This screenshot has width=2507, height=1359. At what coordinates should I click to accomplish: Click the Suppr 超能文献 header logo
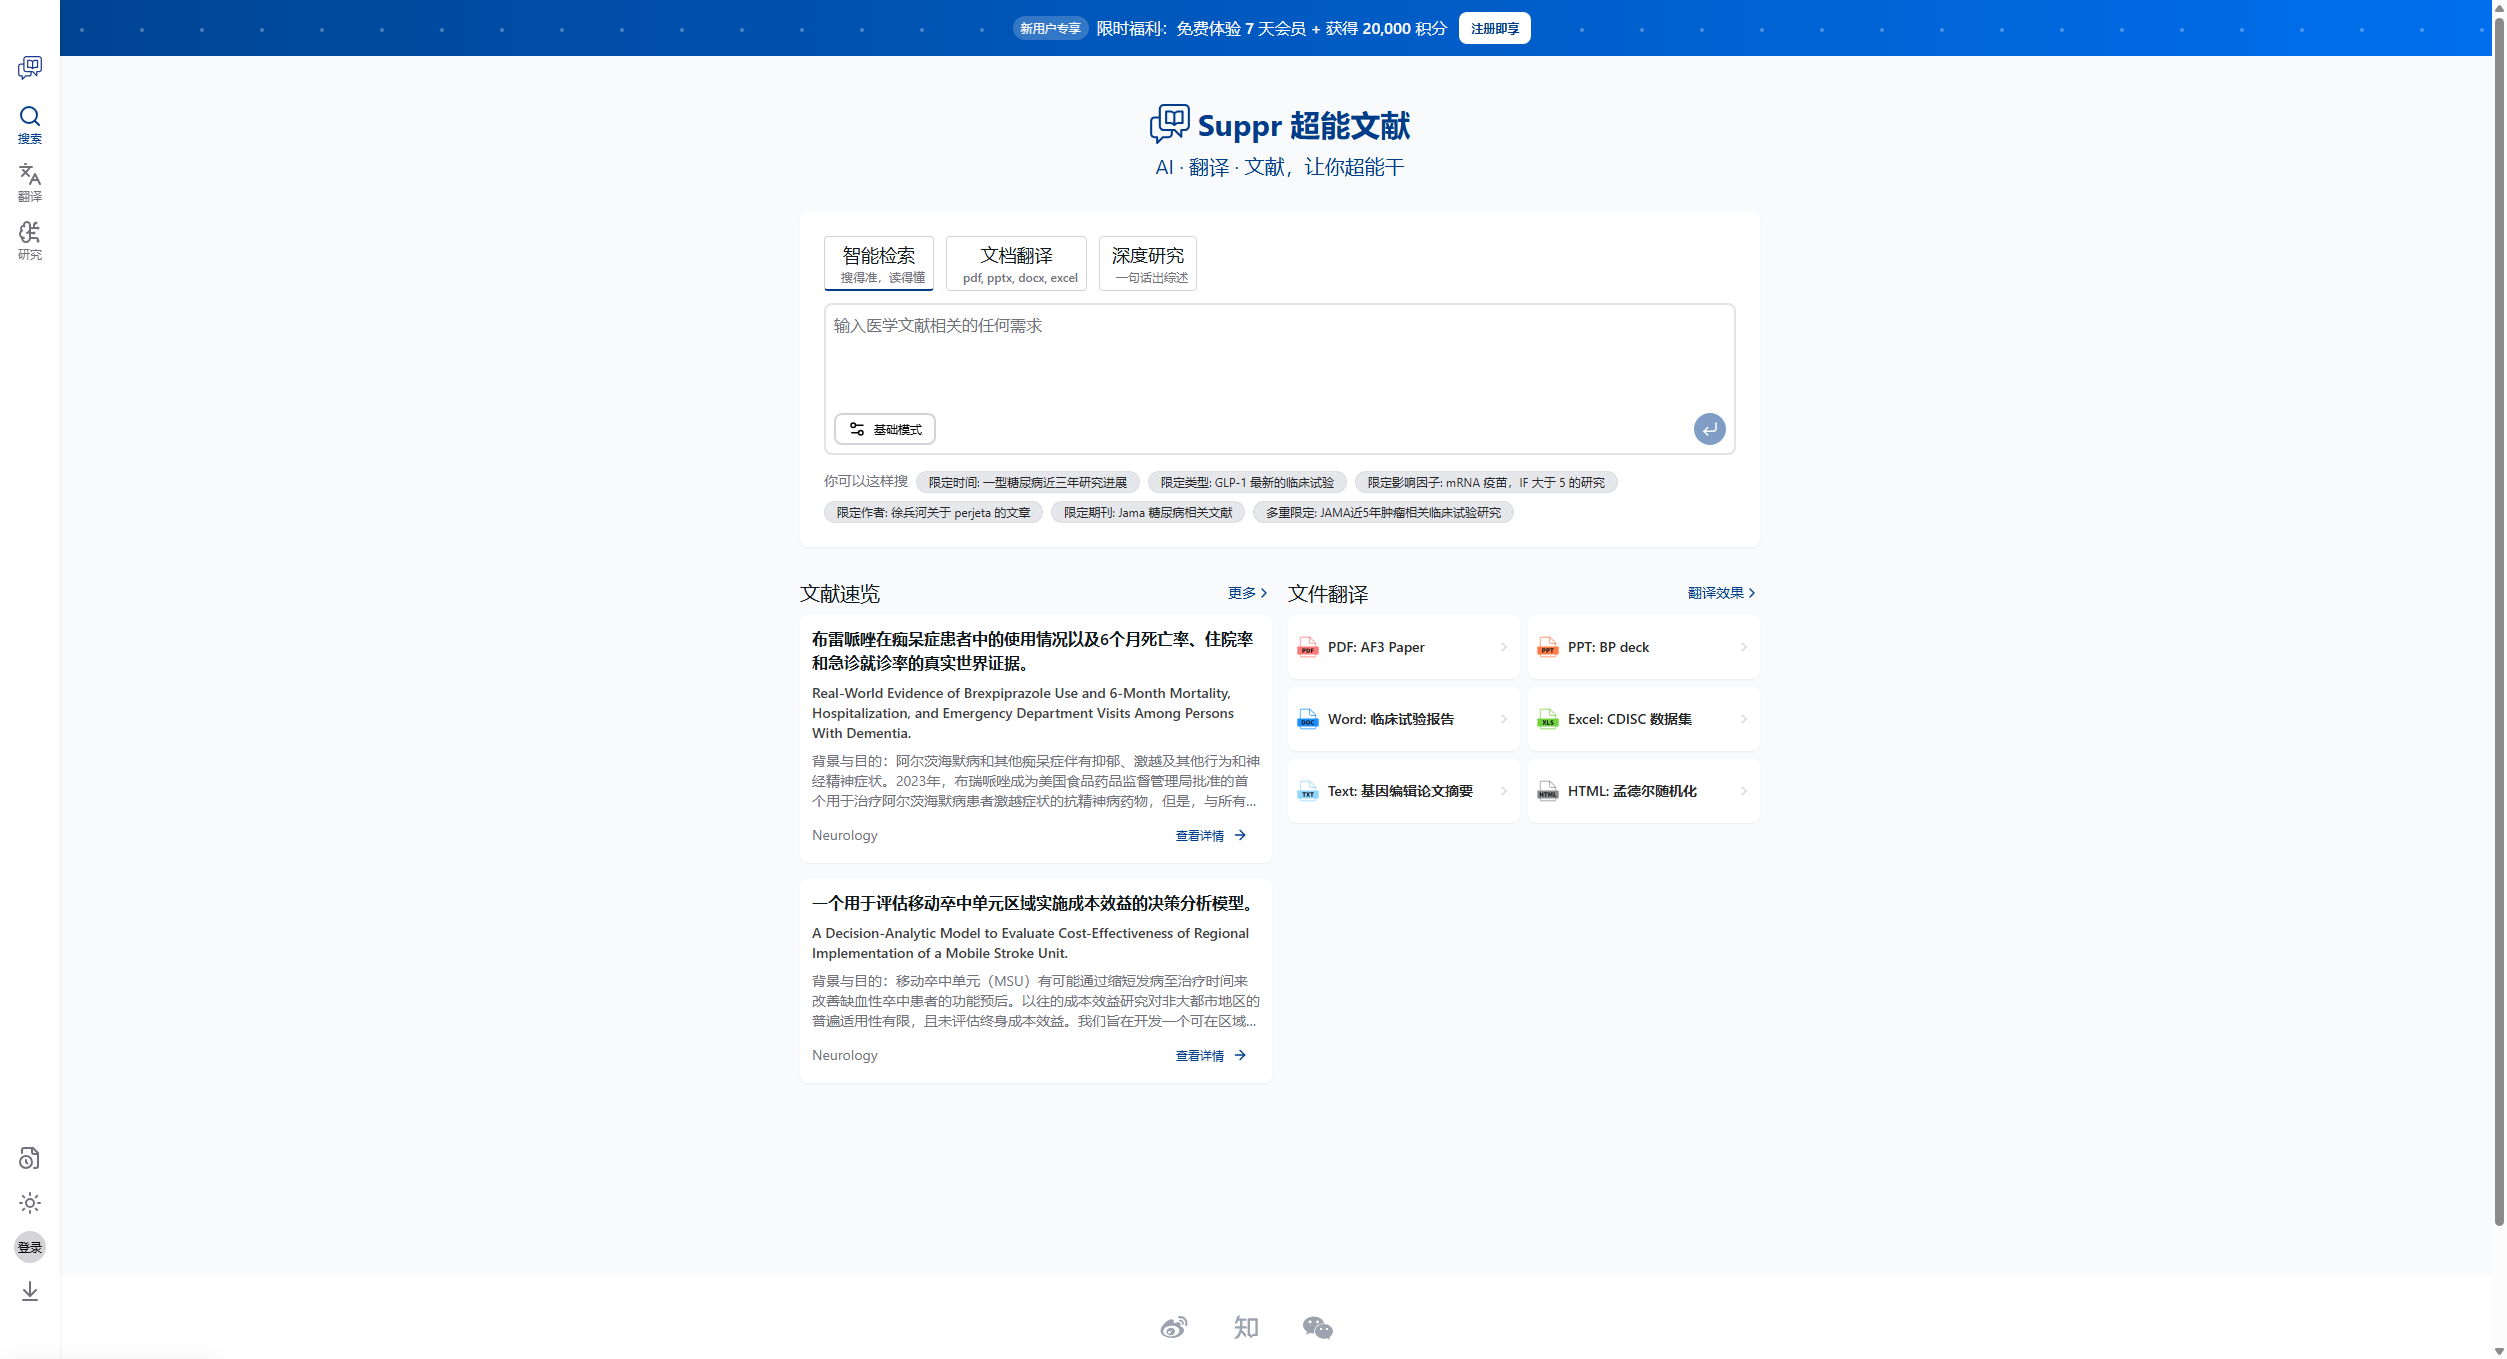click(x=1279, y=125)
